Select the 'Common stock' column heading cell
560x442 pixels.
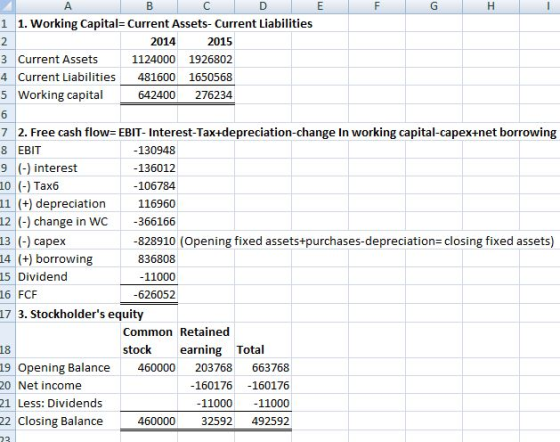coord(149,340)
